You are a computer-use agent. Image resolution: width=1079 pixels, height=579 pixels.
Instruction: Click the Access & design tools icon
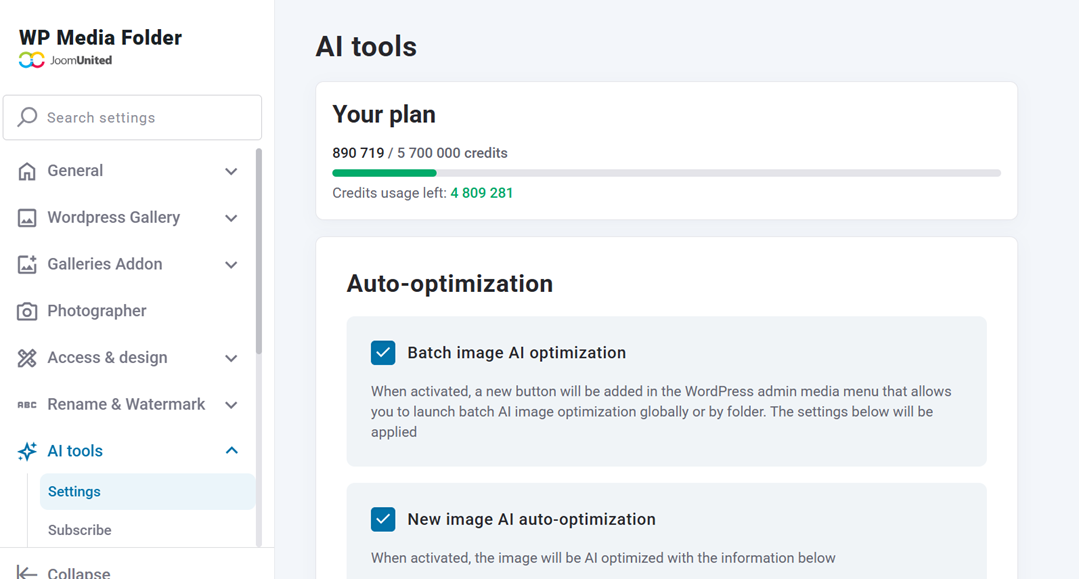point(27,357)
